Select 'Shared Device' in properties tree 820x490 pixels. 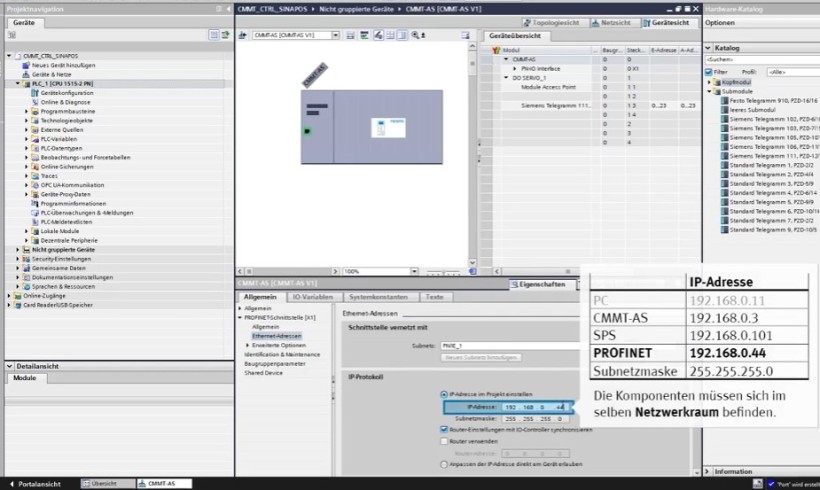point(263,373)
